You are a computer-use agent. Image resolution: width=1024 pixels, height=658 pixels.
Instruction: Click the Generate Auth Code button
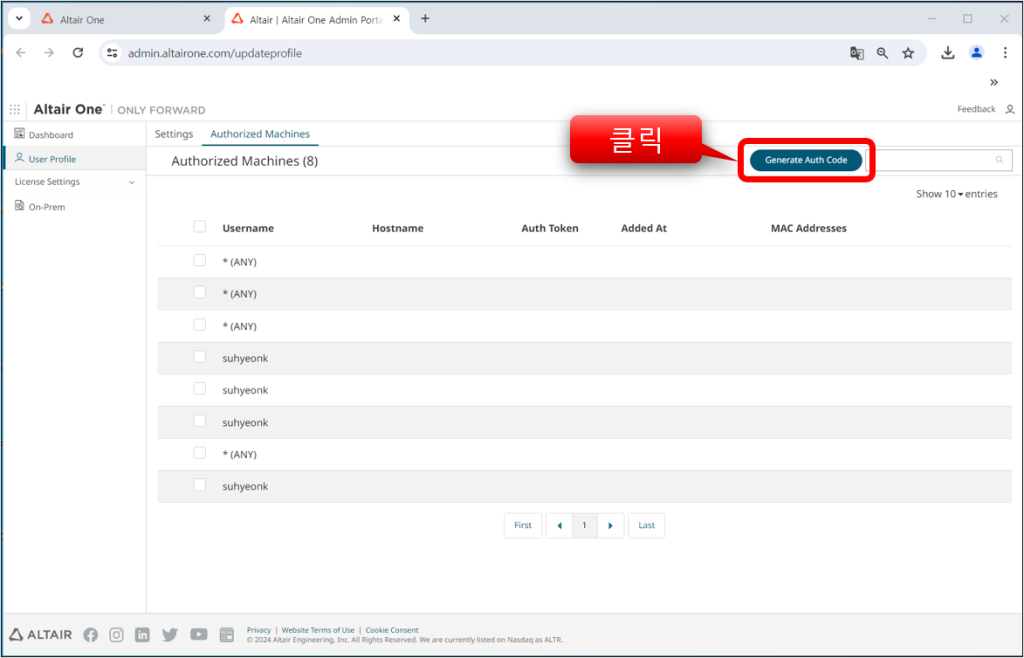(806, 160)
